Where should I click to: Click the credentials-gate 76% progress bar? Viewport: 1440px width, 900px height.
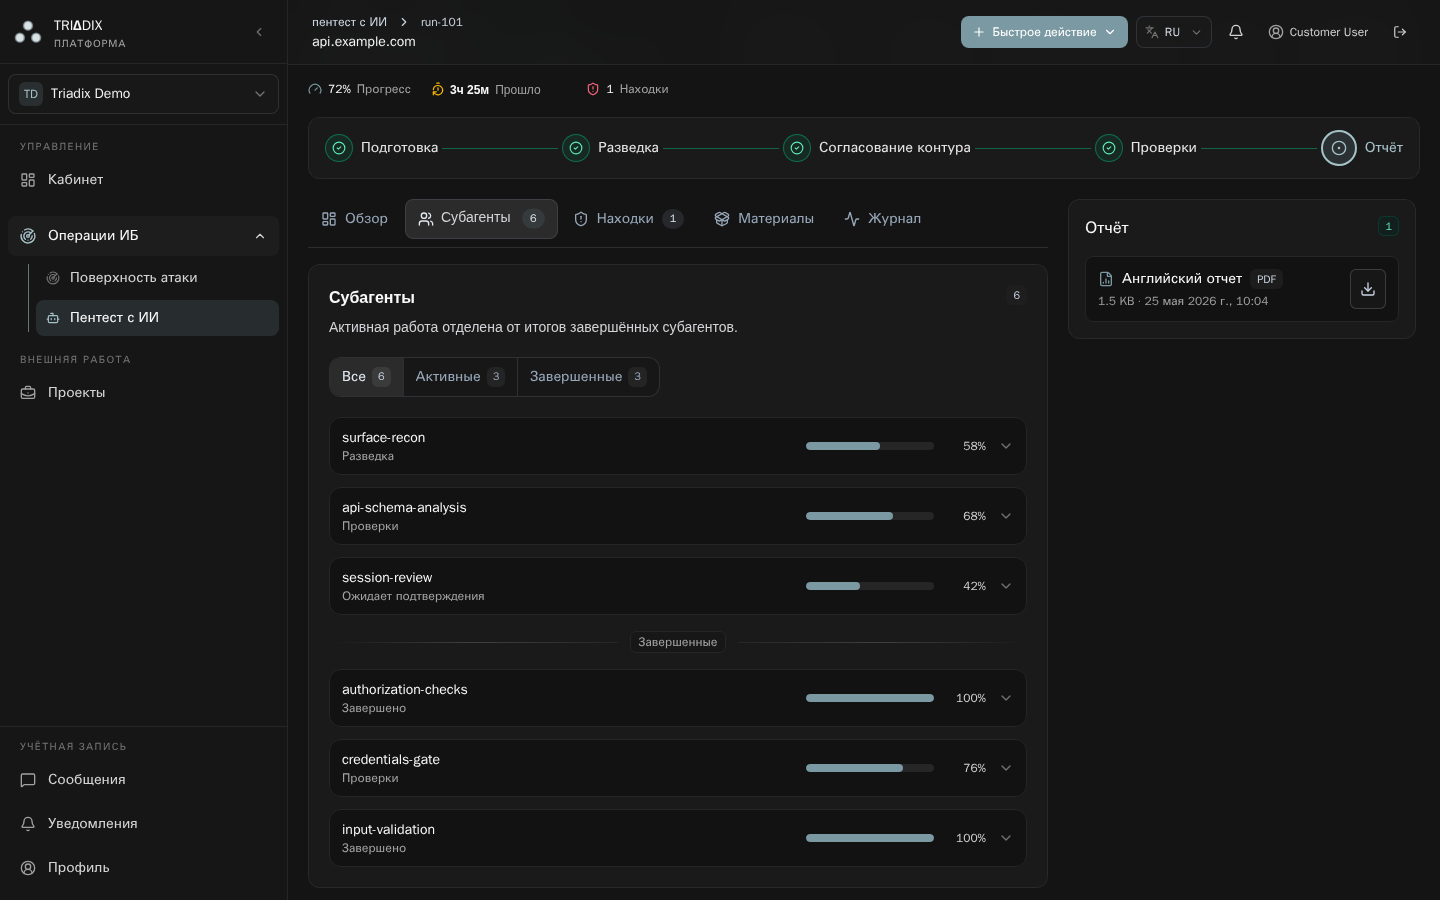[x=870, y=768]
